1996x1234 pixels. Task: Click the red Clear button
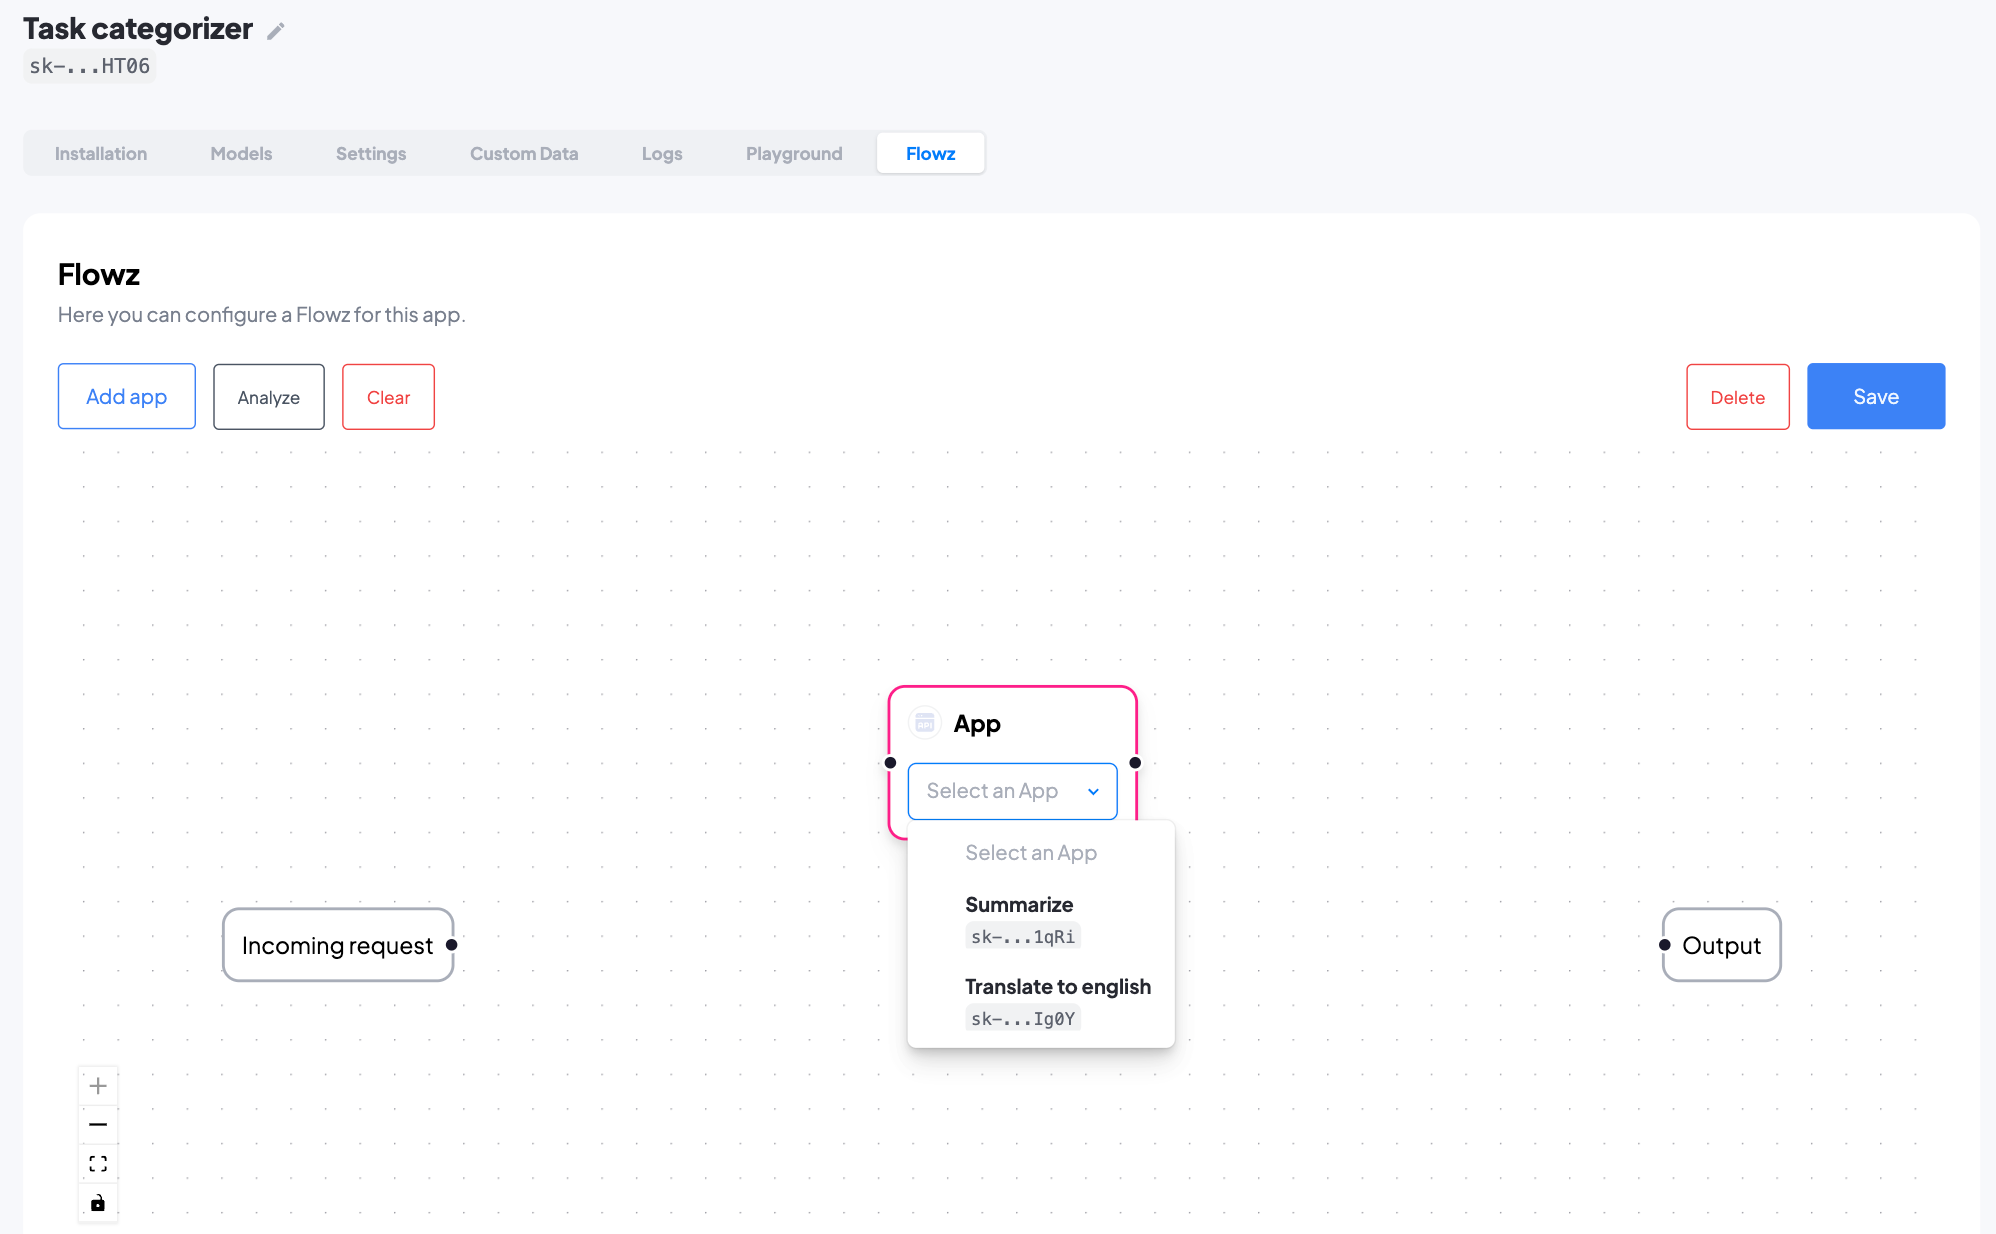click(x=388, y=397)
